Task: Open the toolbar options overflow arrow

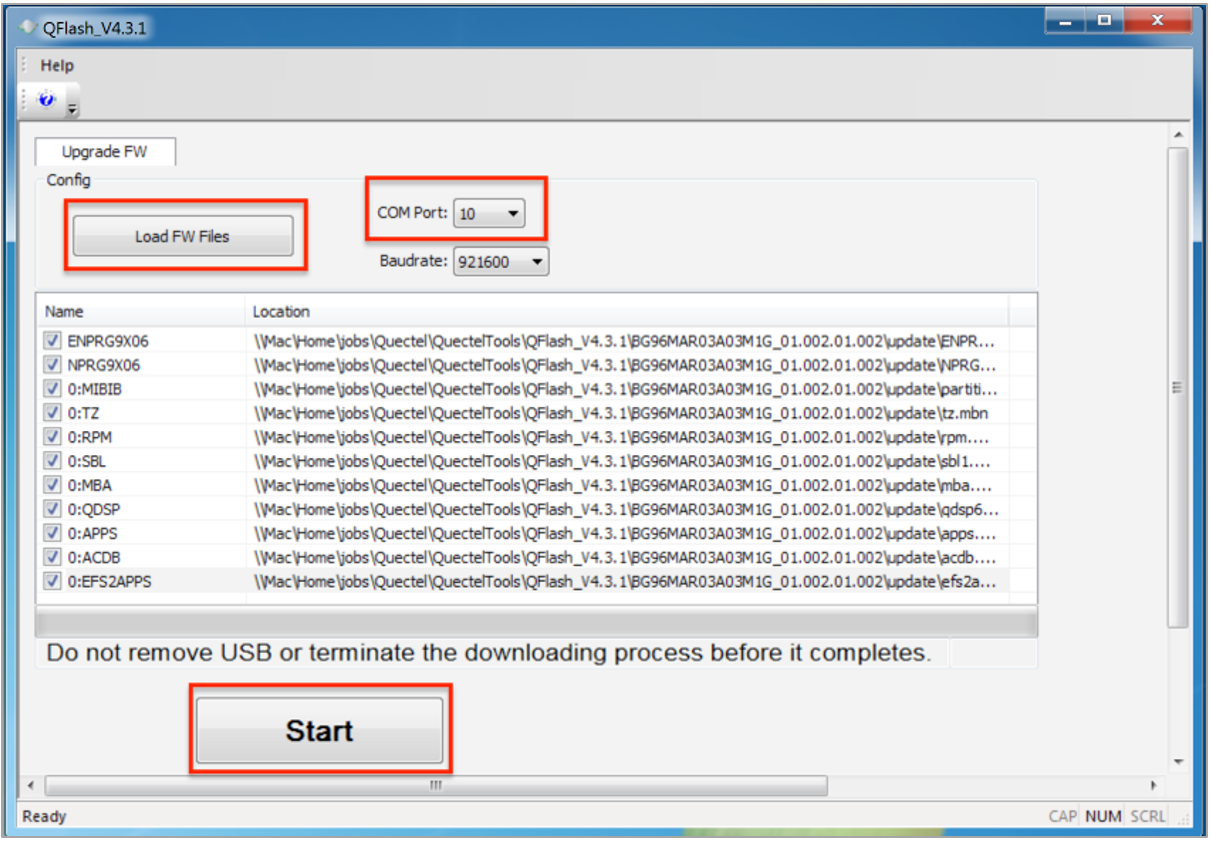Action: (x=72, y=107)
